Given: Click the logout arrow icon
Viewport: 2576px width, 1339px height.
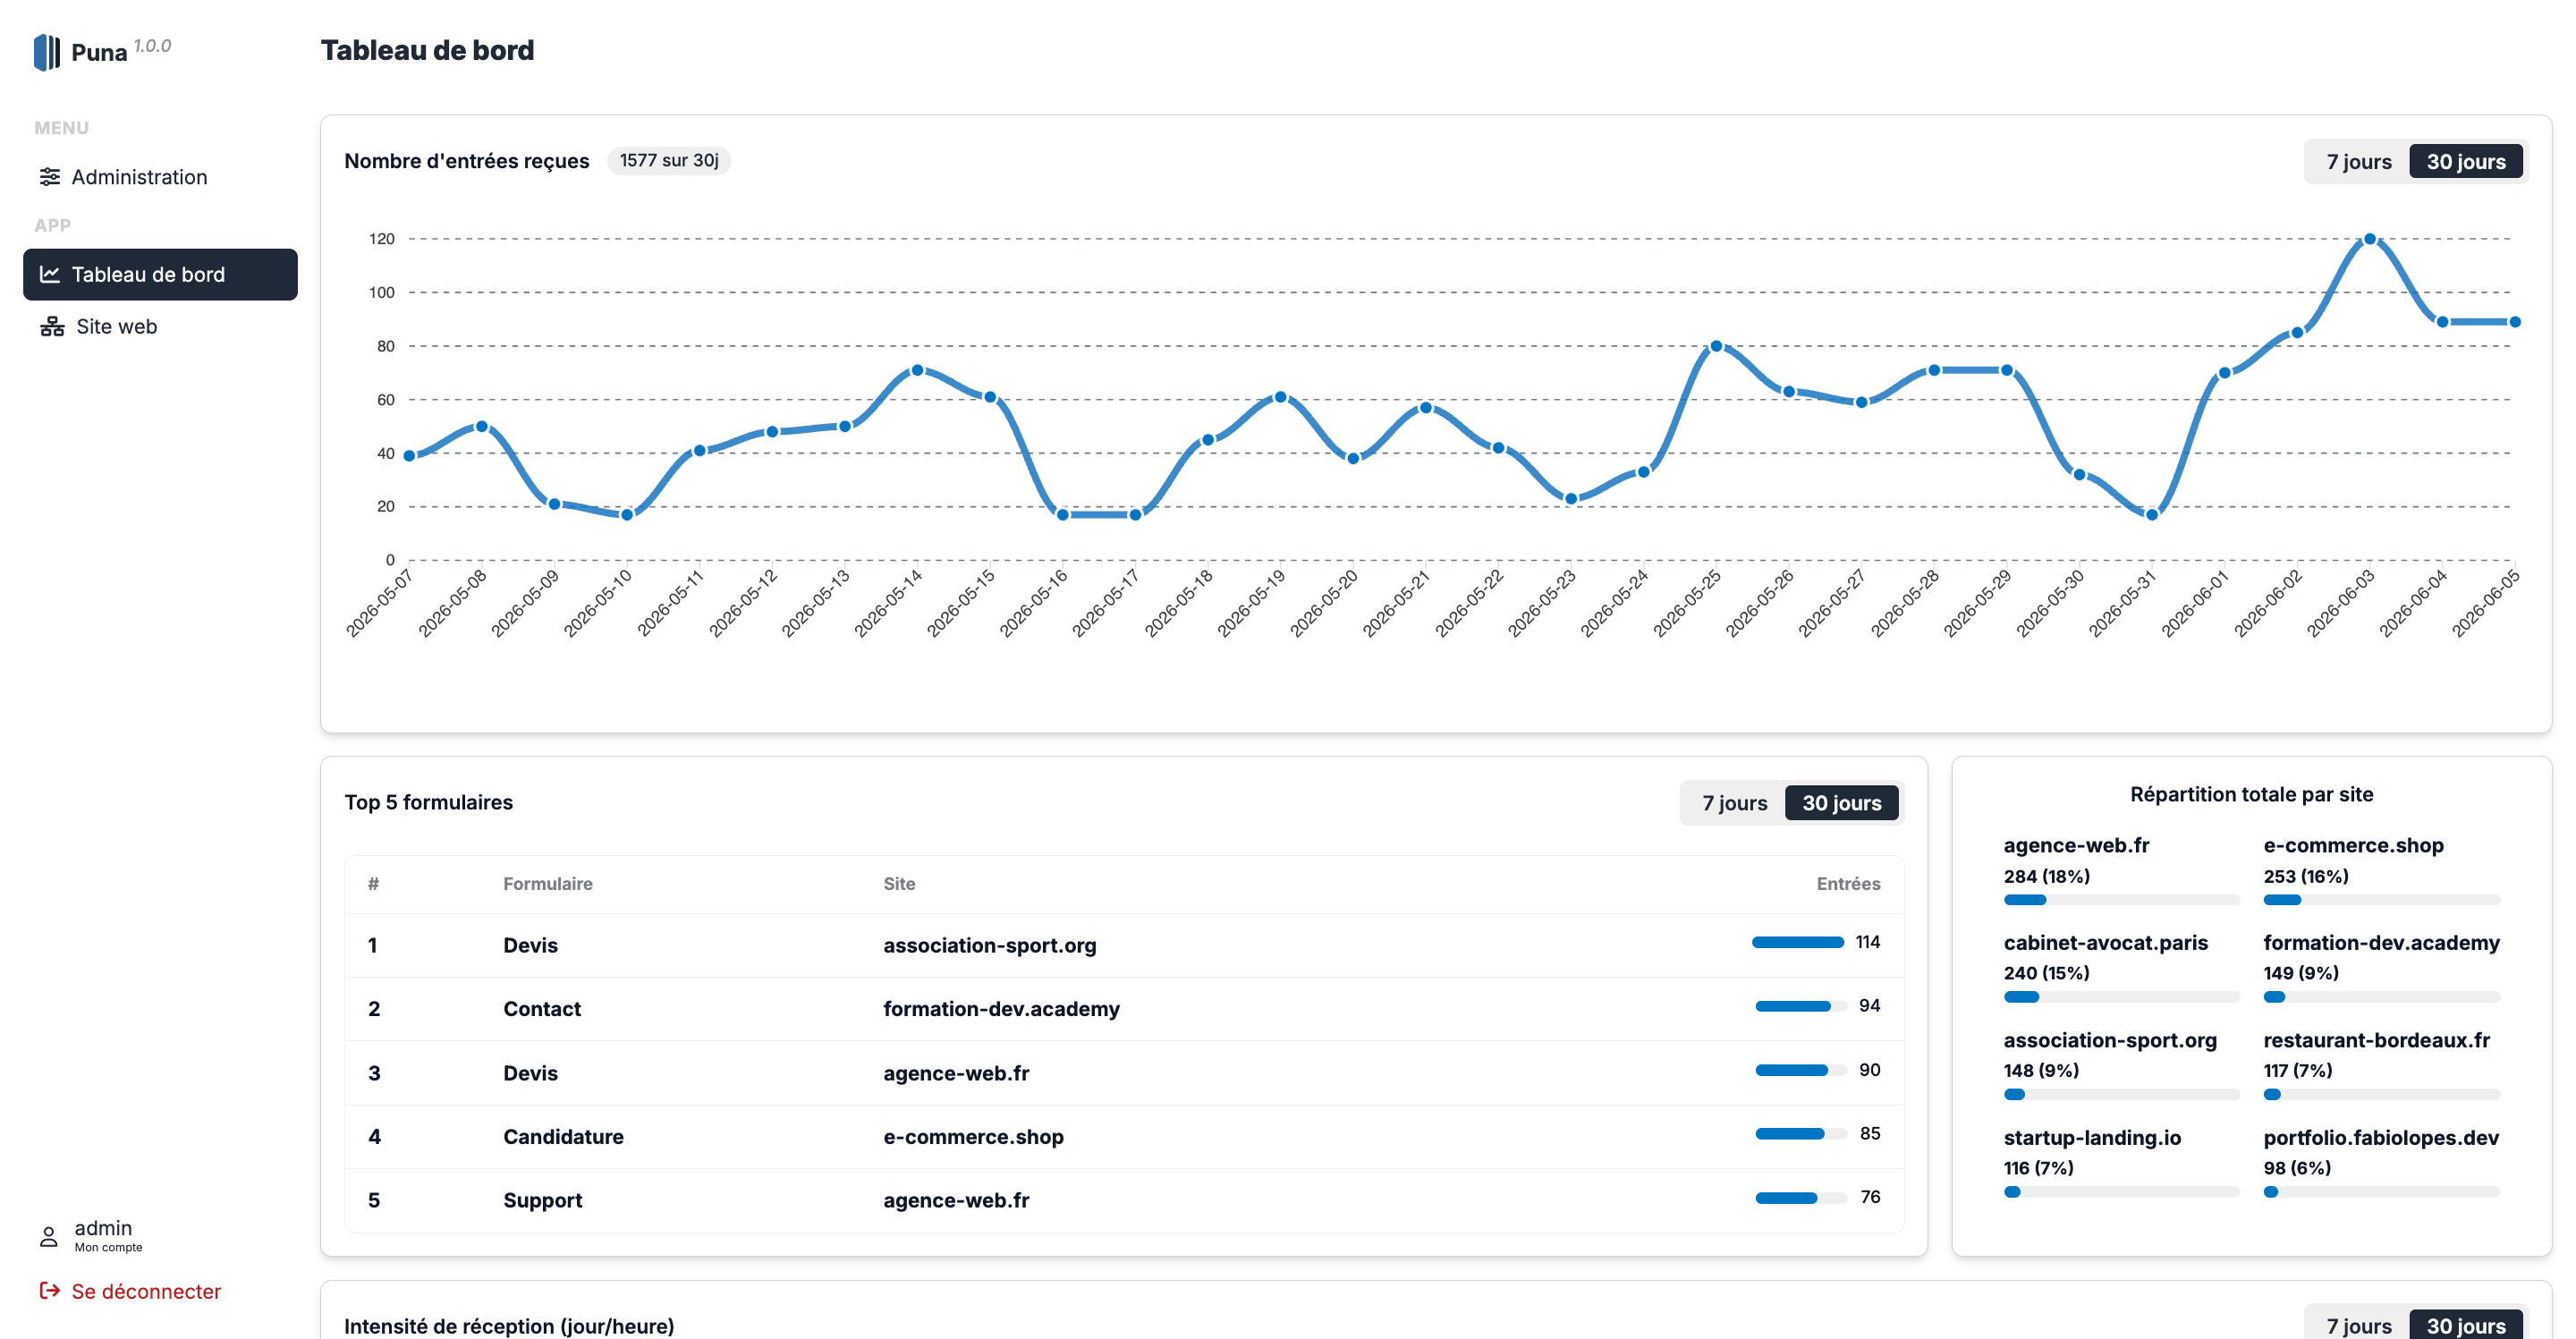Looking at the screenshot, I should click(49, 1291).
